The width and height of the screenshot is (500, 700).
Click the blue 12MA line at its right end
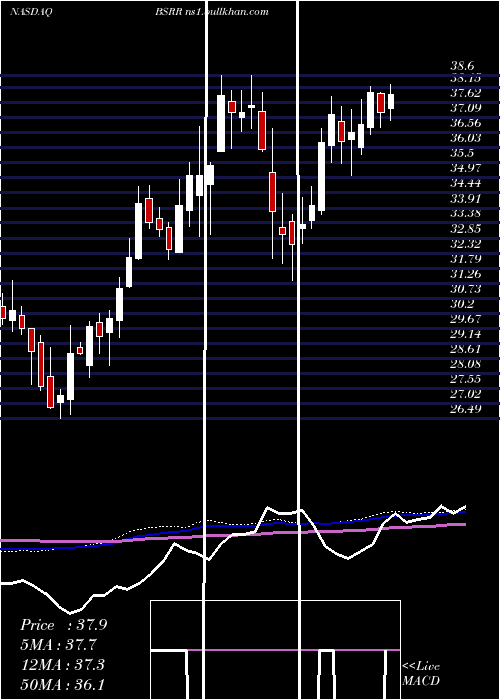(x=463, y=512)
